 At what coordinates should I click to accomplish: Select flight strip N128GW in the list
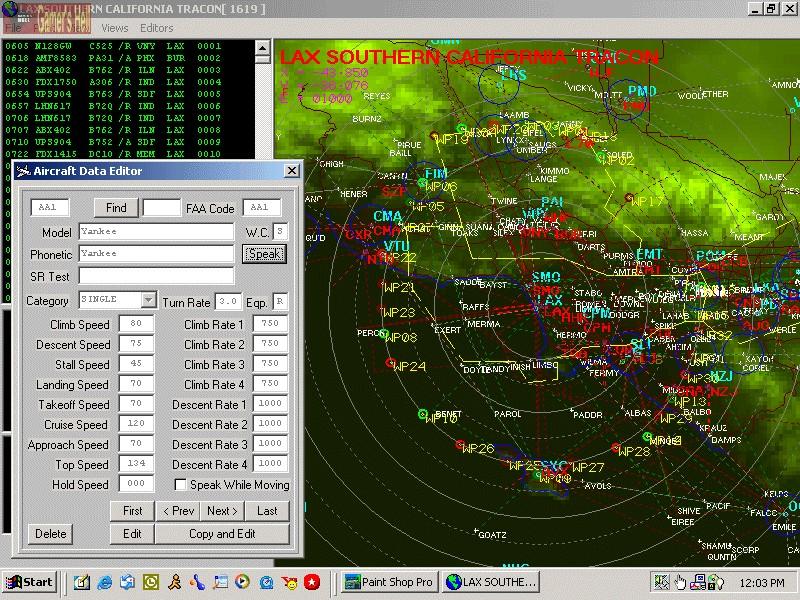coord(113,46)
